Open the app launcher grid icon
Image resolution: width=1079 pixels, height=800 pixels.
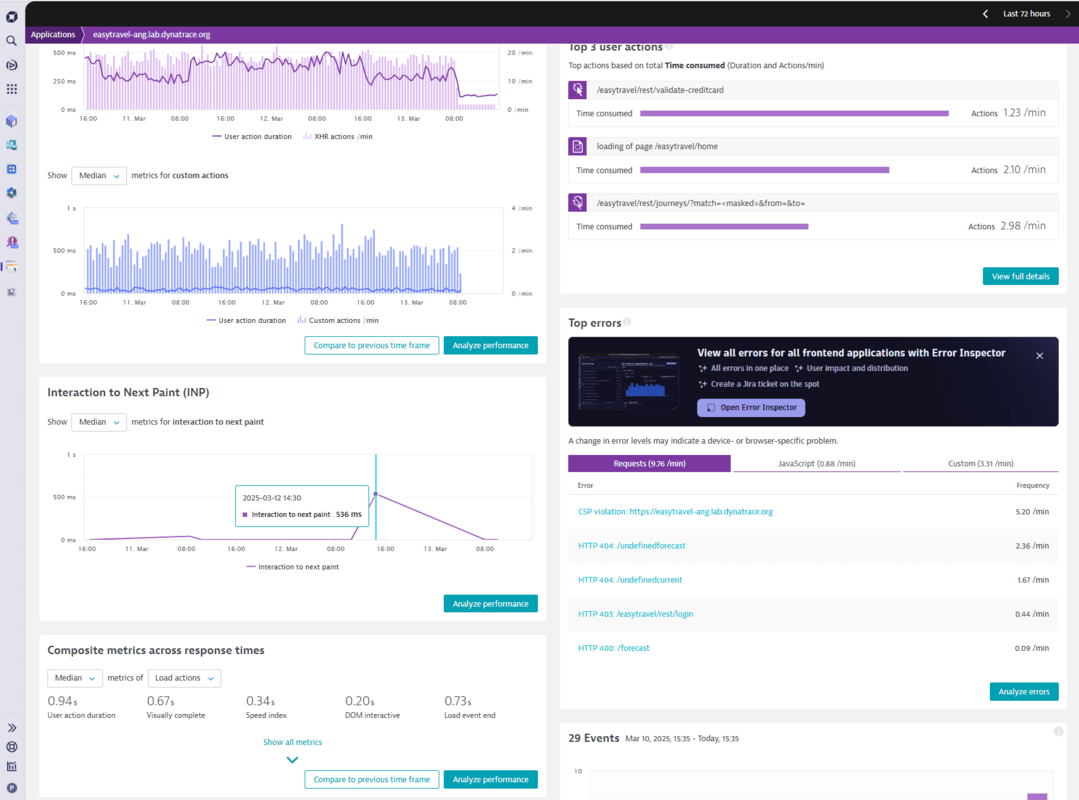(x=10, y=88)
